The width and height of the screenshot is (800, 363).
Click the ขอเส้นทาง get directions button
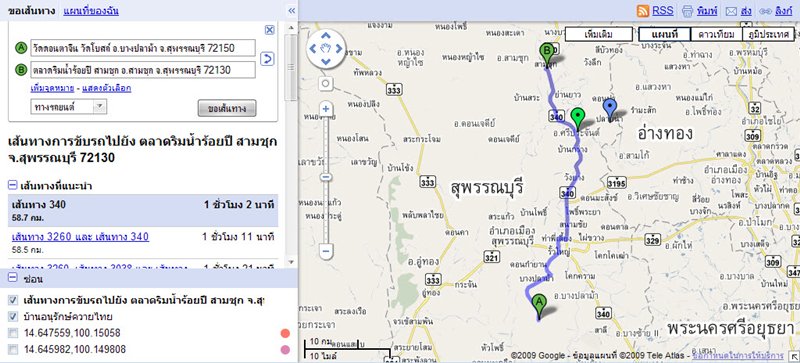pos(227,108)
